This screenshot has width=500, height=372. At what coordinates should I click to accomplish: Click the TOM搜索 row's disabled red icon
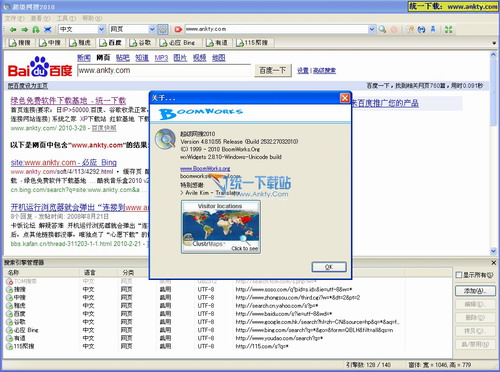click(x=9, y=281)
